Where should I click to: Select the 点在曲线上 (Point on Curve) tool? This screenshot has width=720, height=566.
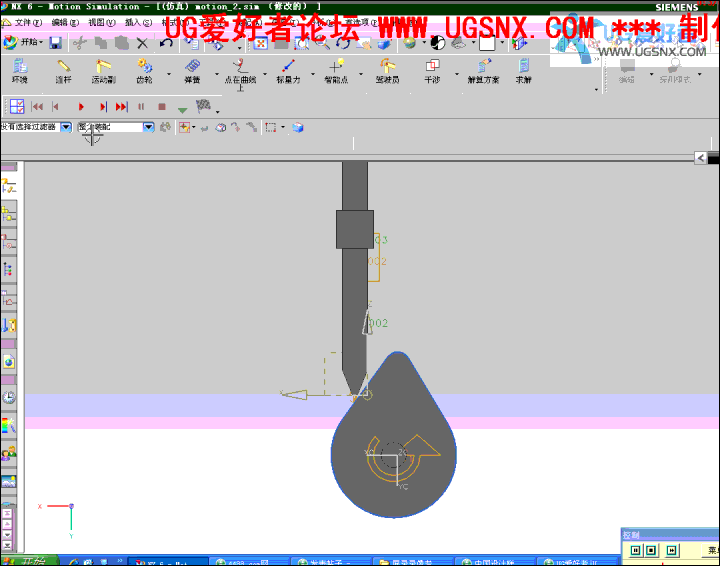point(240,73)
